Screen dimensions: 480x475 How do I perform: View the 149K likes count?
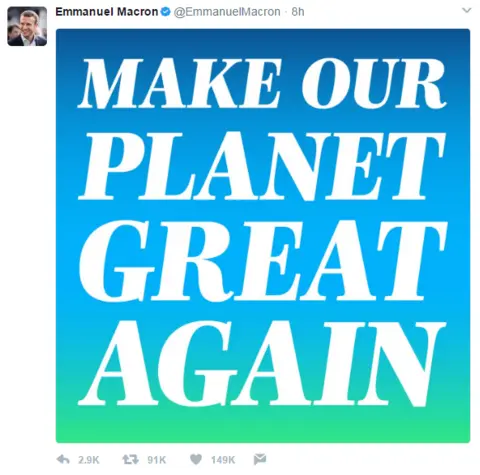pos(223,460)
